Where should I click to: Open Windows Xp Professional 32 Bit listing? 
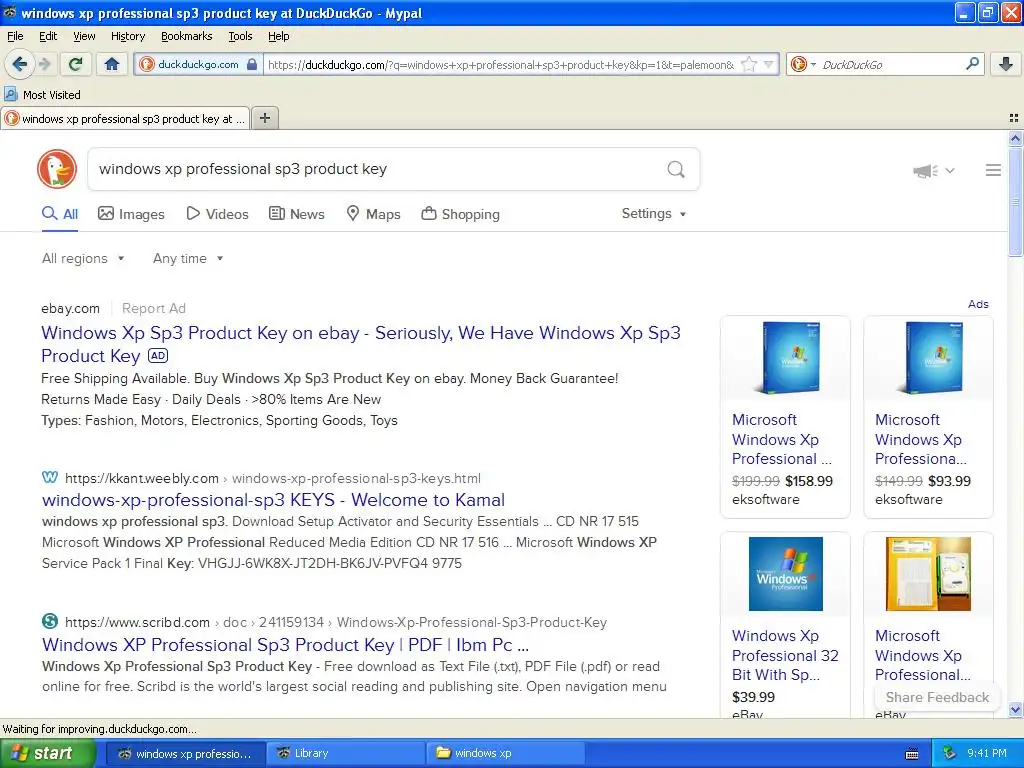785,656
